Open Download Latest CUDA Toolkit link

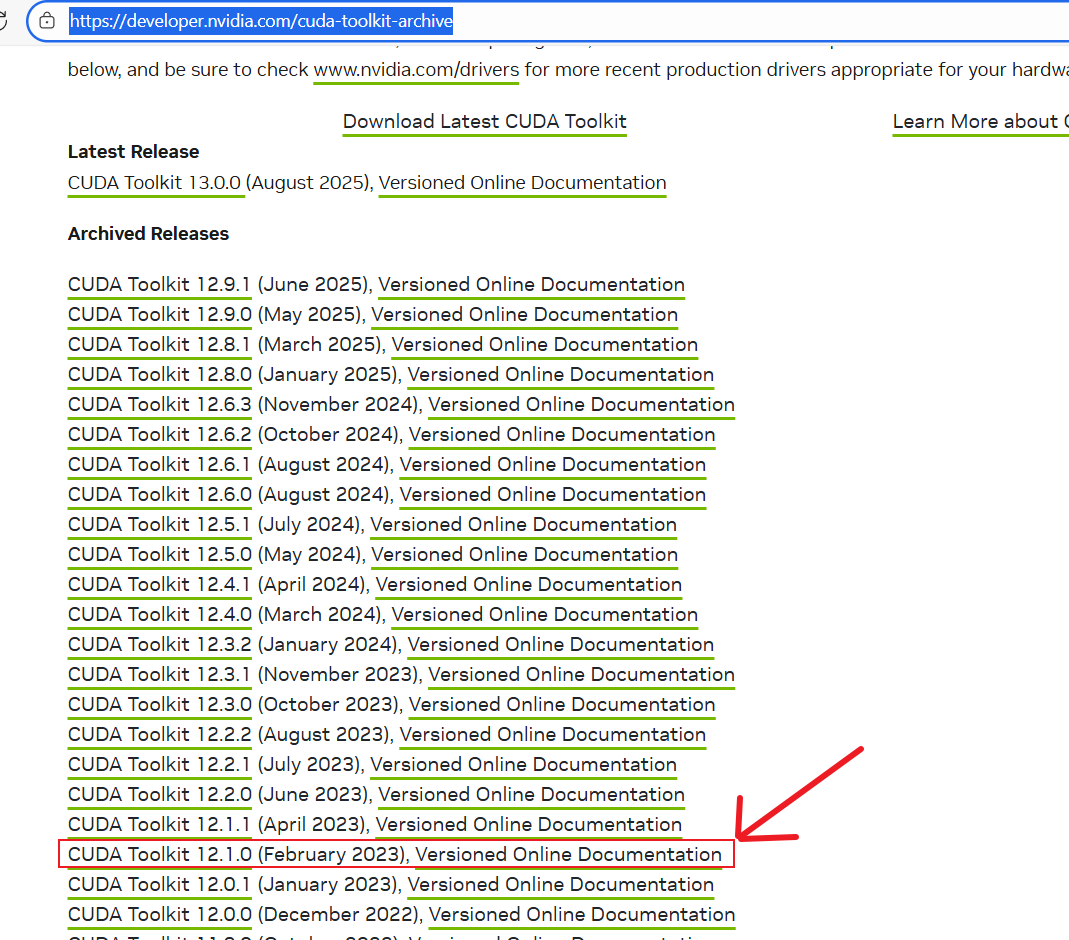[485, 121]
